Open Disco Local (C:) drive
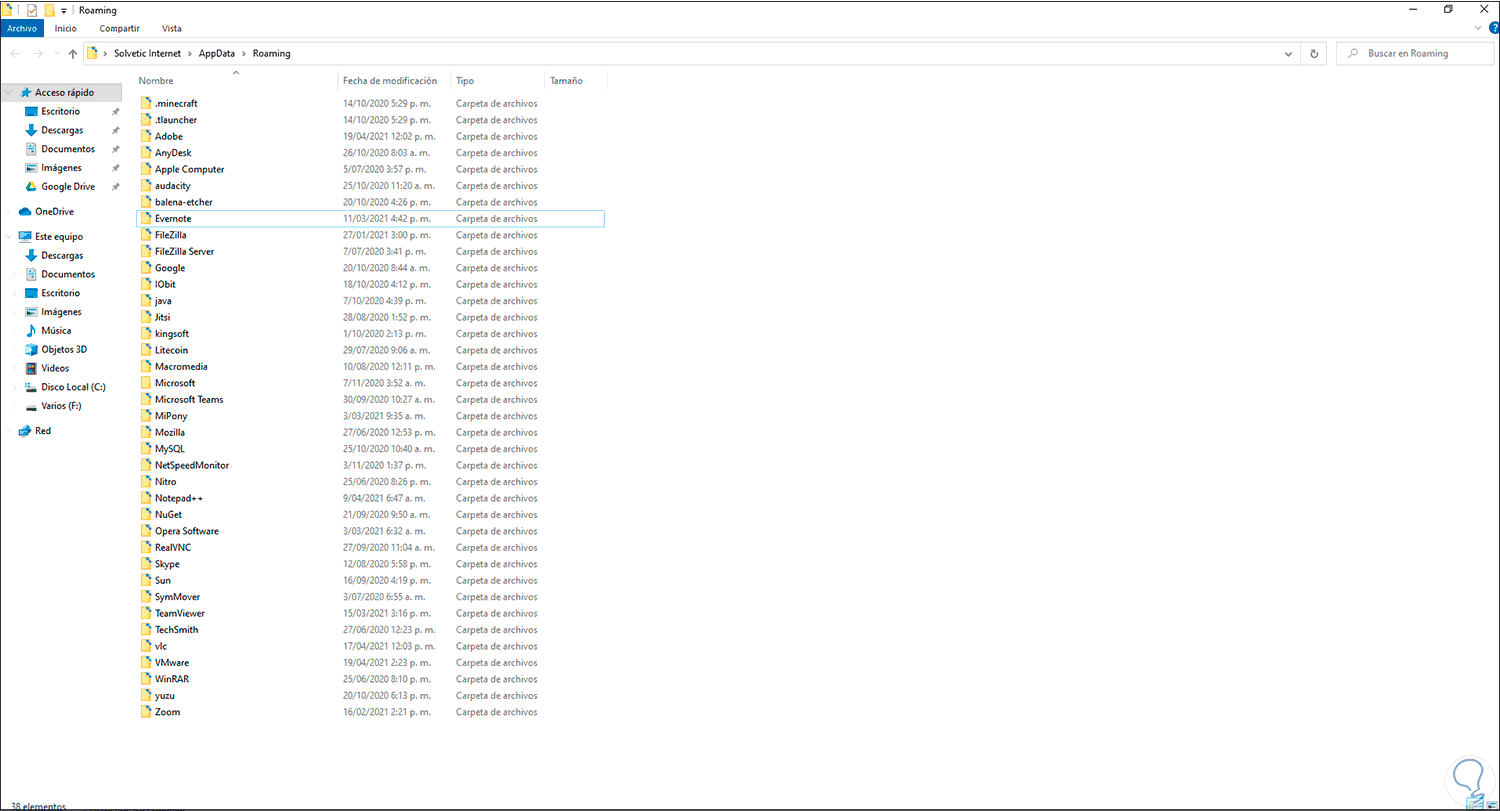The image size is (1500, 811). point(73,387)
